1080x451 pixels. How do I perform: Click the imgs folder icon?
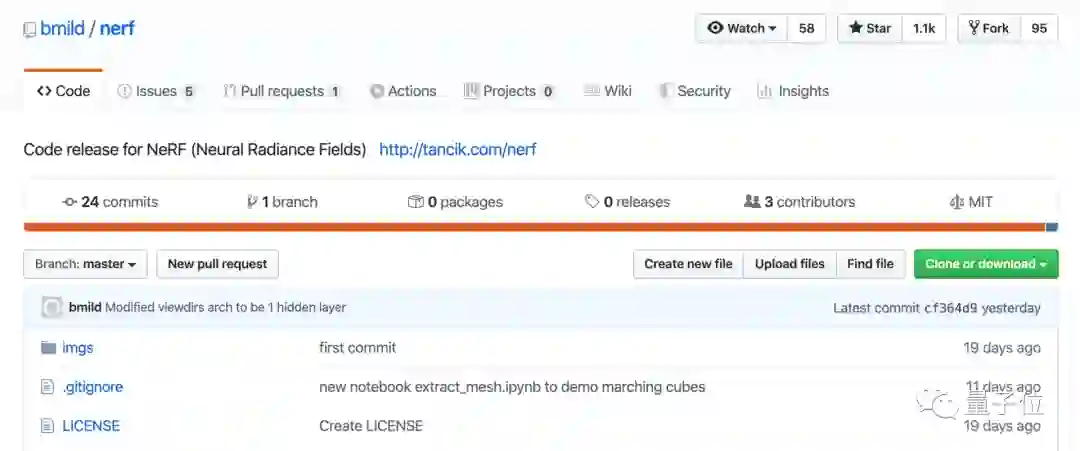48,348
